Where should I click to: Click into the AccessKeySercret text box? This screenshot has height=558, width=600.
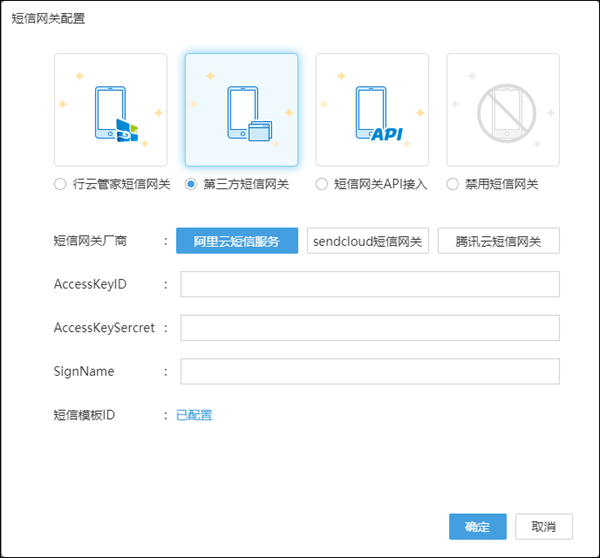click(x=369, y=328)
